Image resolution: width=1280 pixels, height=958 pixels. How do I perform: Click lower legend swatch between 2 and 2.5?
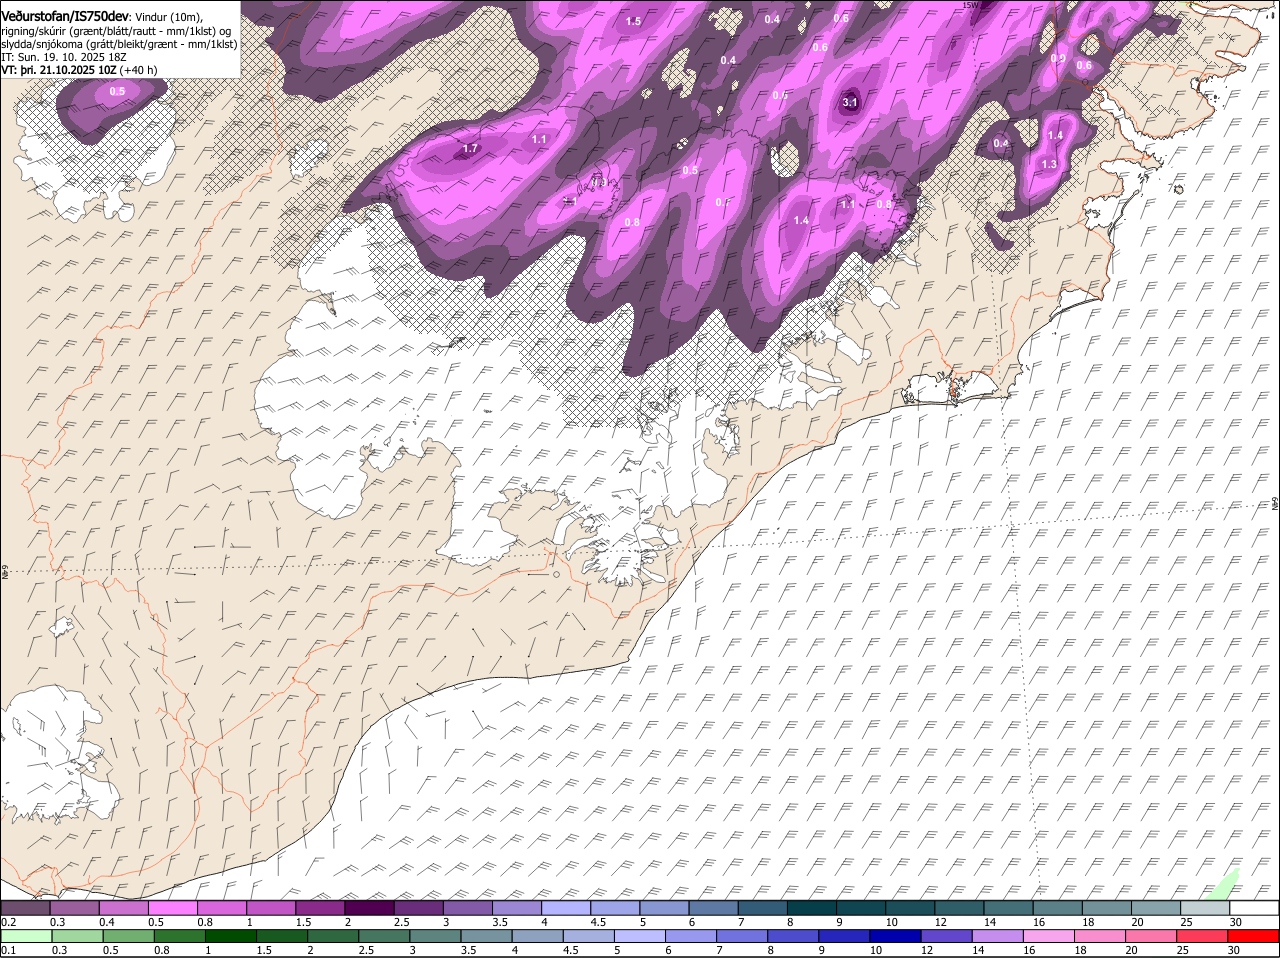(333, 935)
